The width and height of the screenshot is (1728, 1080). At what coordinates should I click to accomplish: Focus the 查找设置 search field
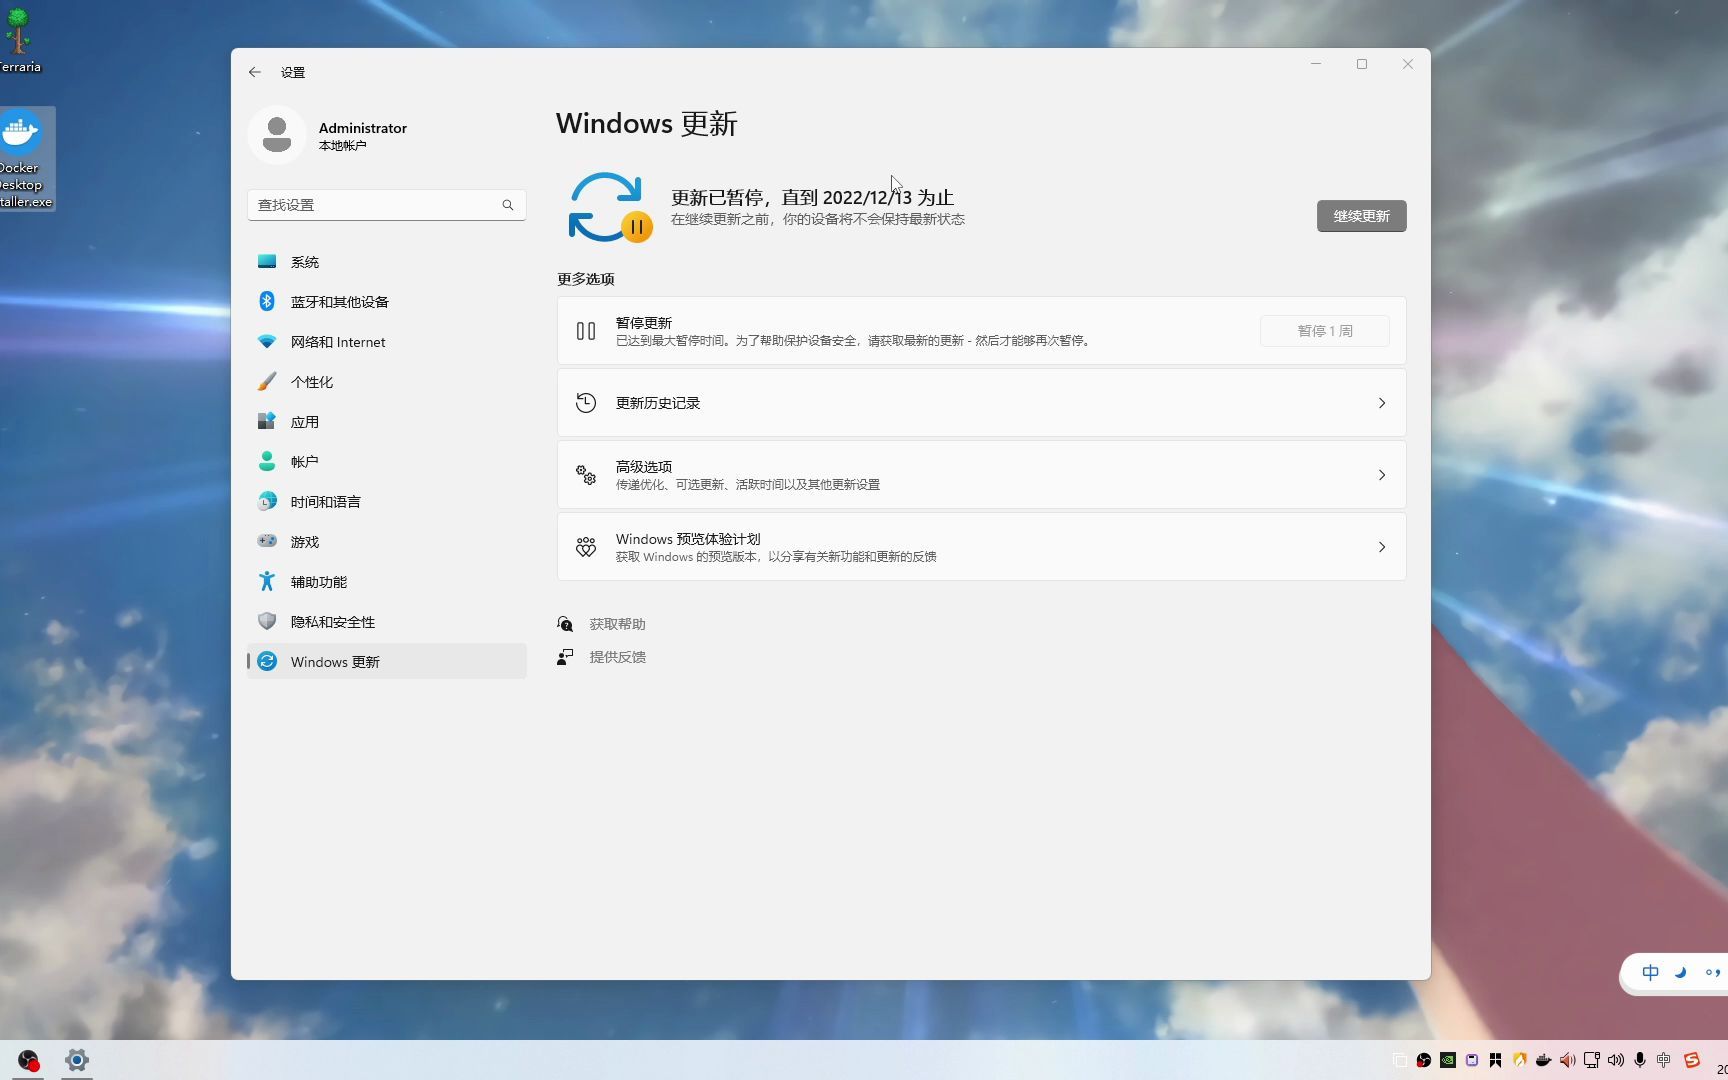tap(386, 205)
